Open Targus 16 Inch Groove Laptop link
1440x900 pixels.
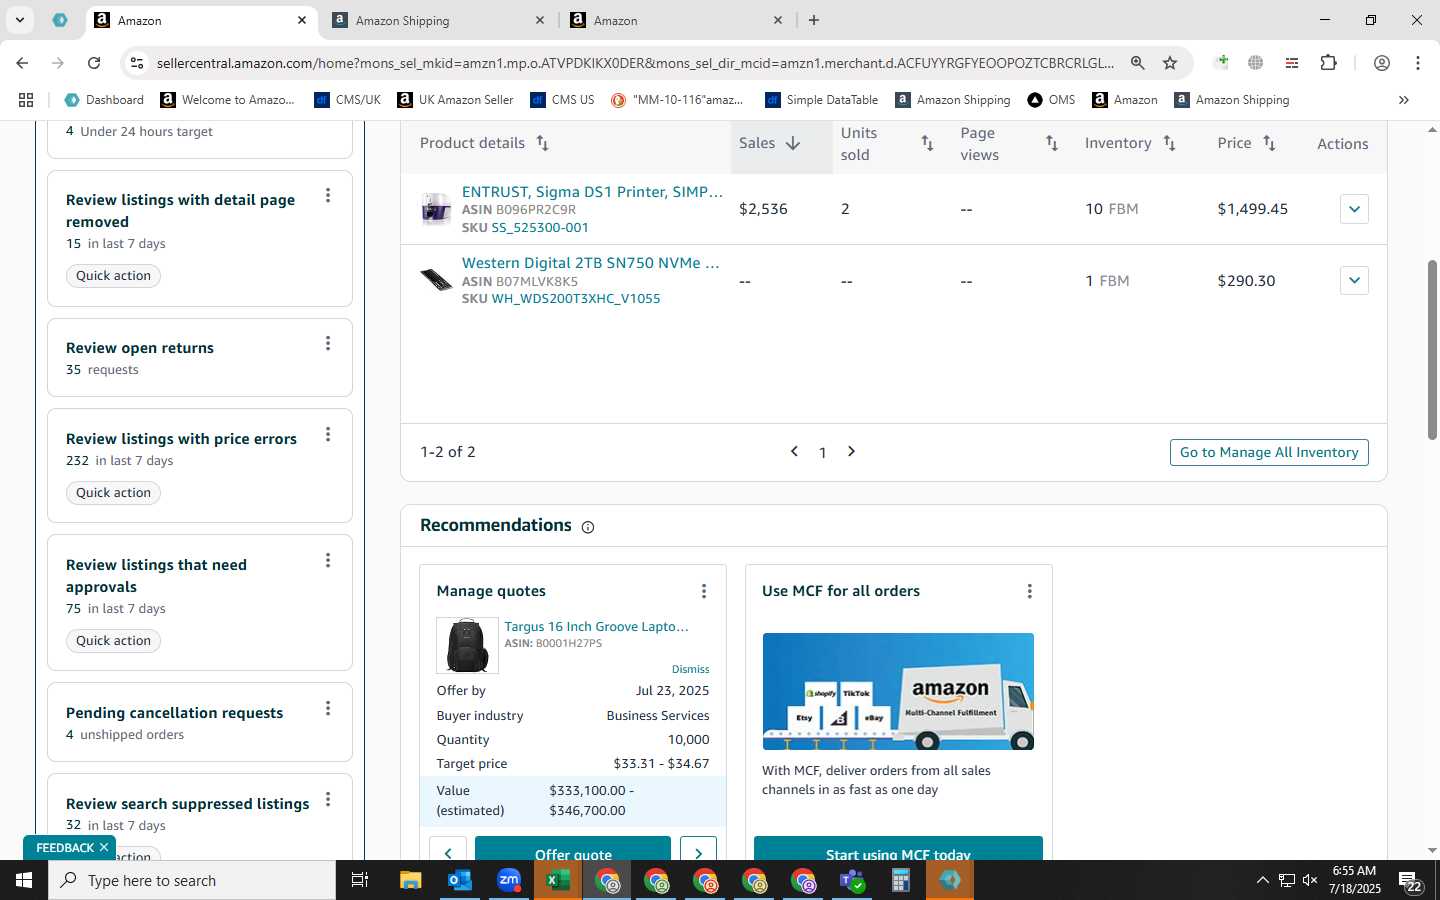pos(596,627)
